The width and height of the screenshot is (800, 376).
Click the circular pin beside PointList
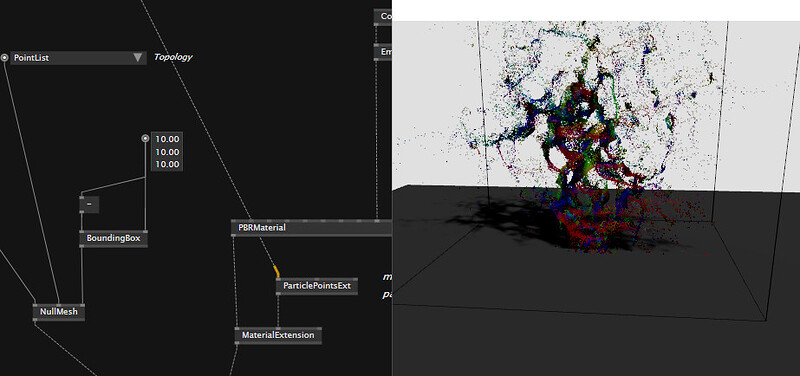(x=5, y=58)
